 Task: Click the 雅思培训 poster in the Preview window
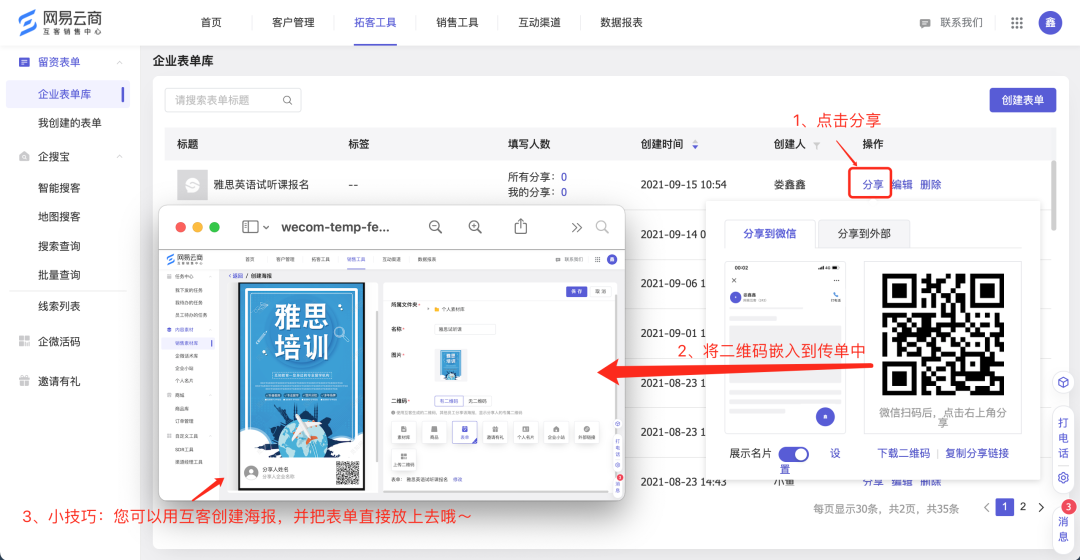(x=301, y=386)
